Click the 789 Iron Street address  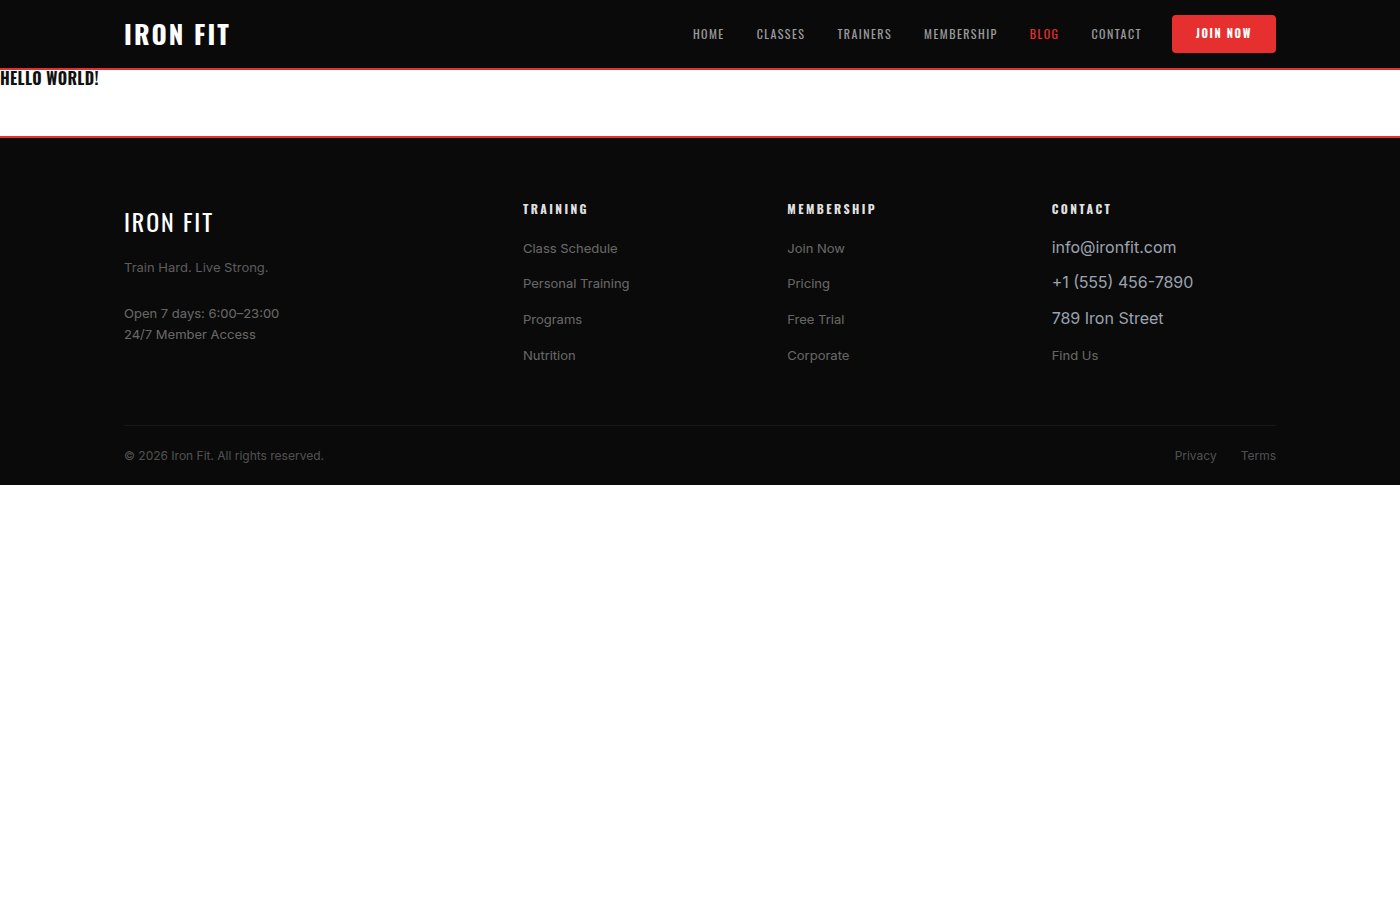tap(1107, 318)
